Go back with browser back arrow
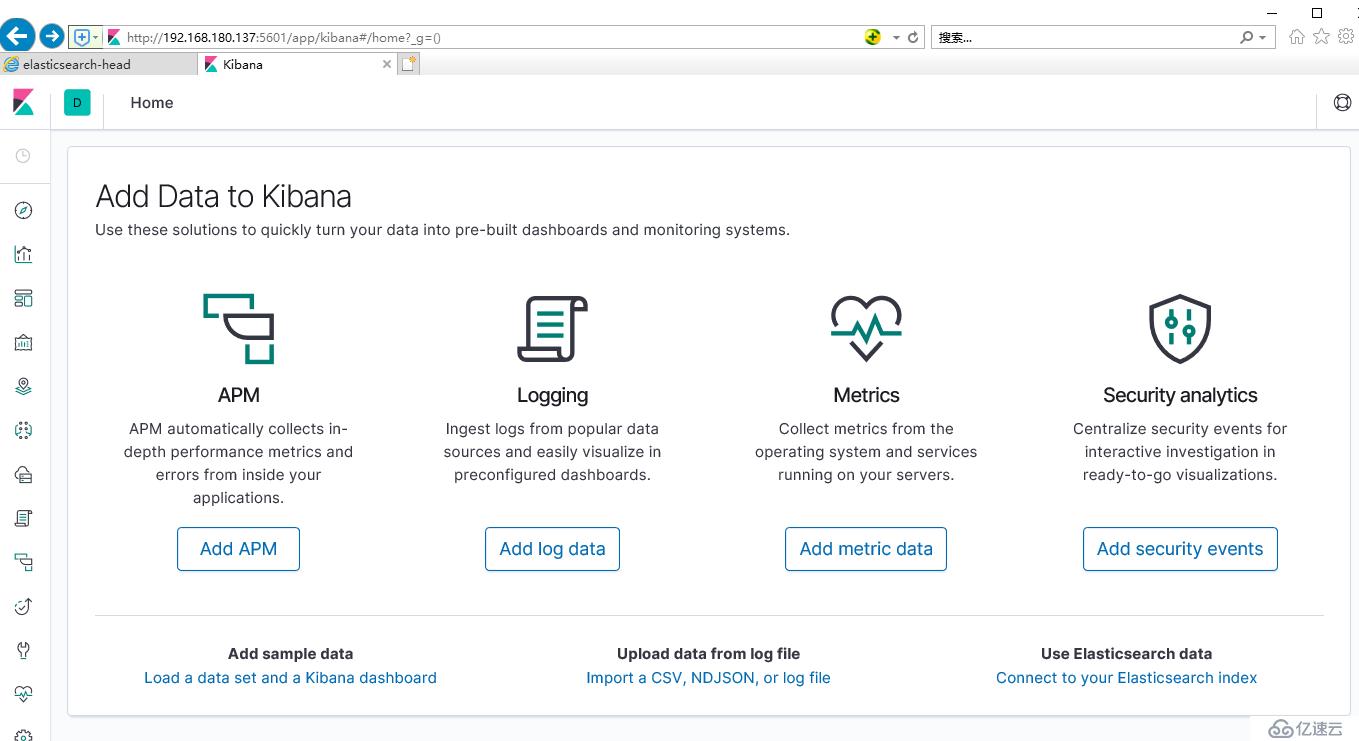Screen dimensions: 1359x741 pos(17,37)
